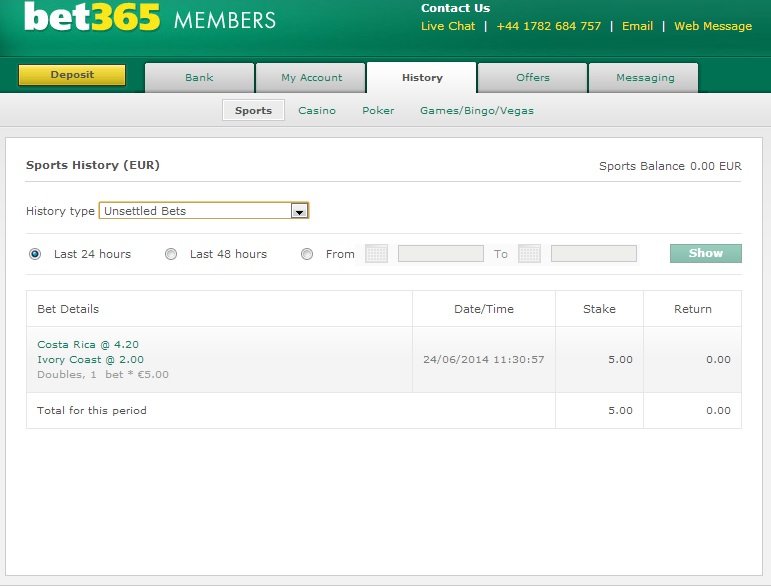Expand the History type dropdown arrow
771x587 pixels.
tap(299, 211)
